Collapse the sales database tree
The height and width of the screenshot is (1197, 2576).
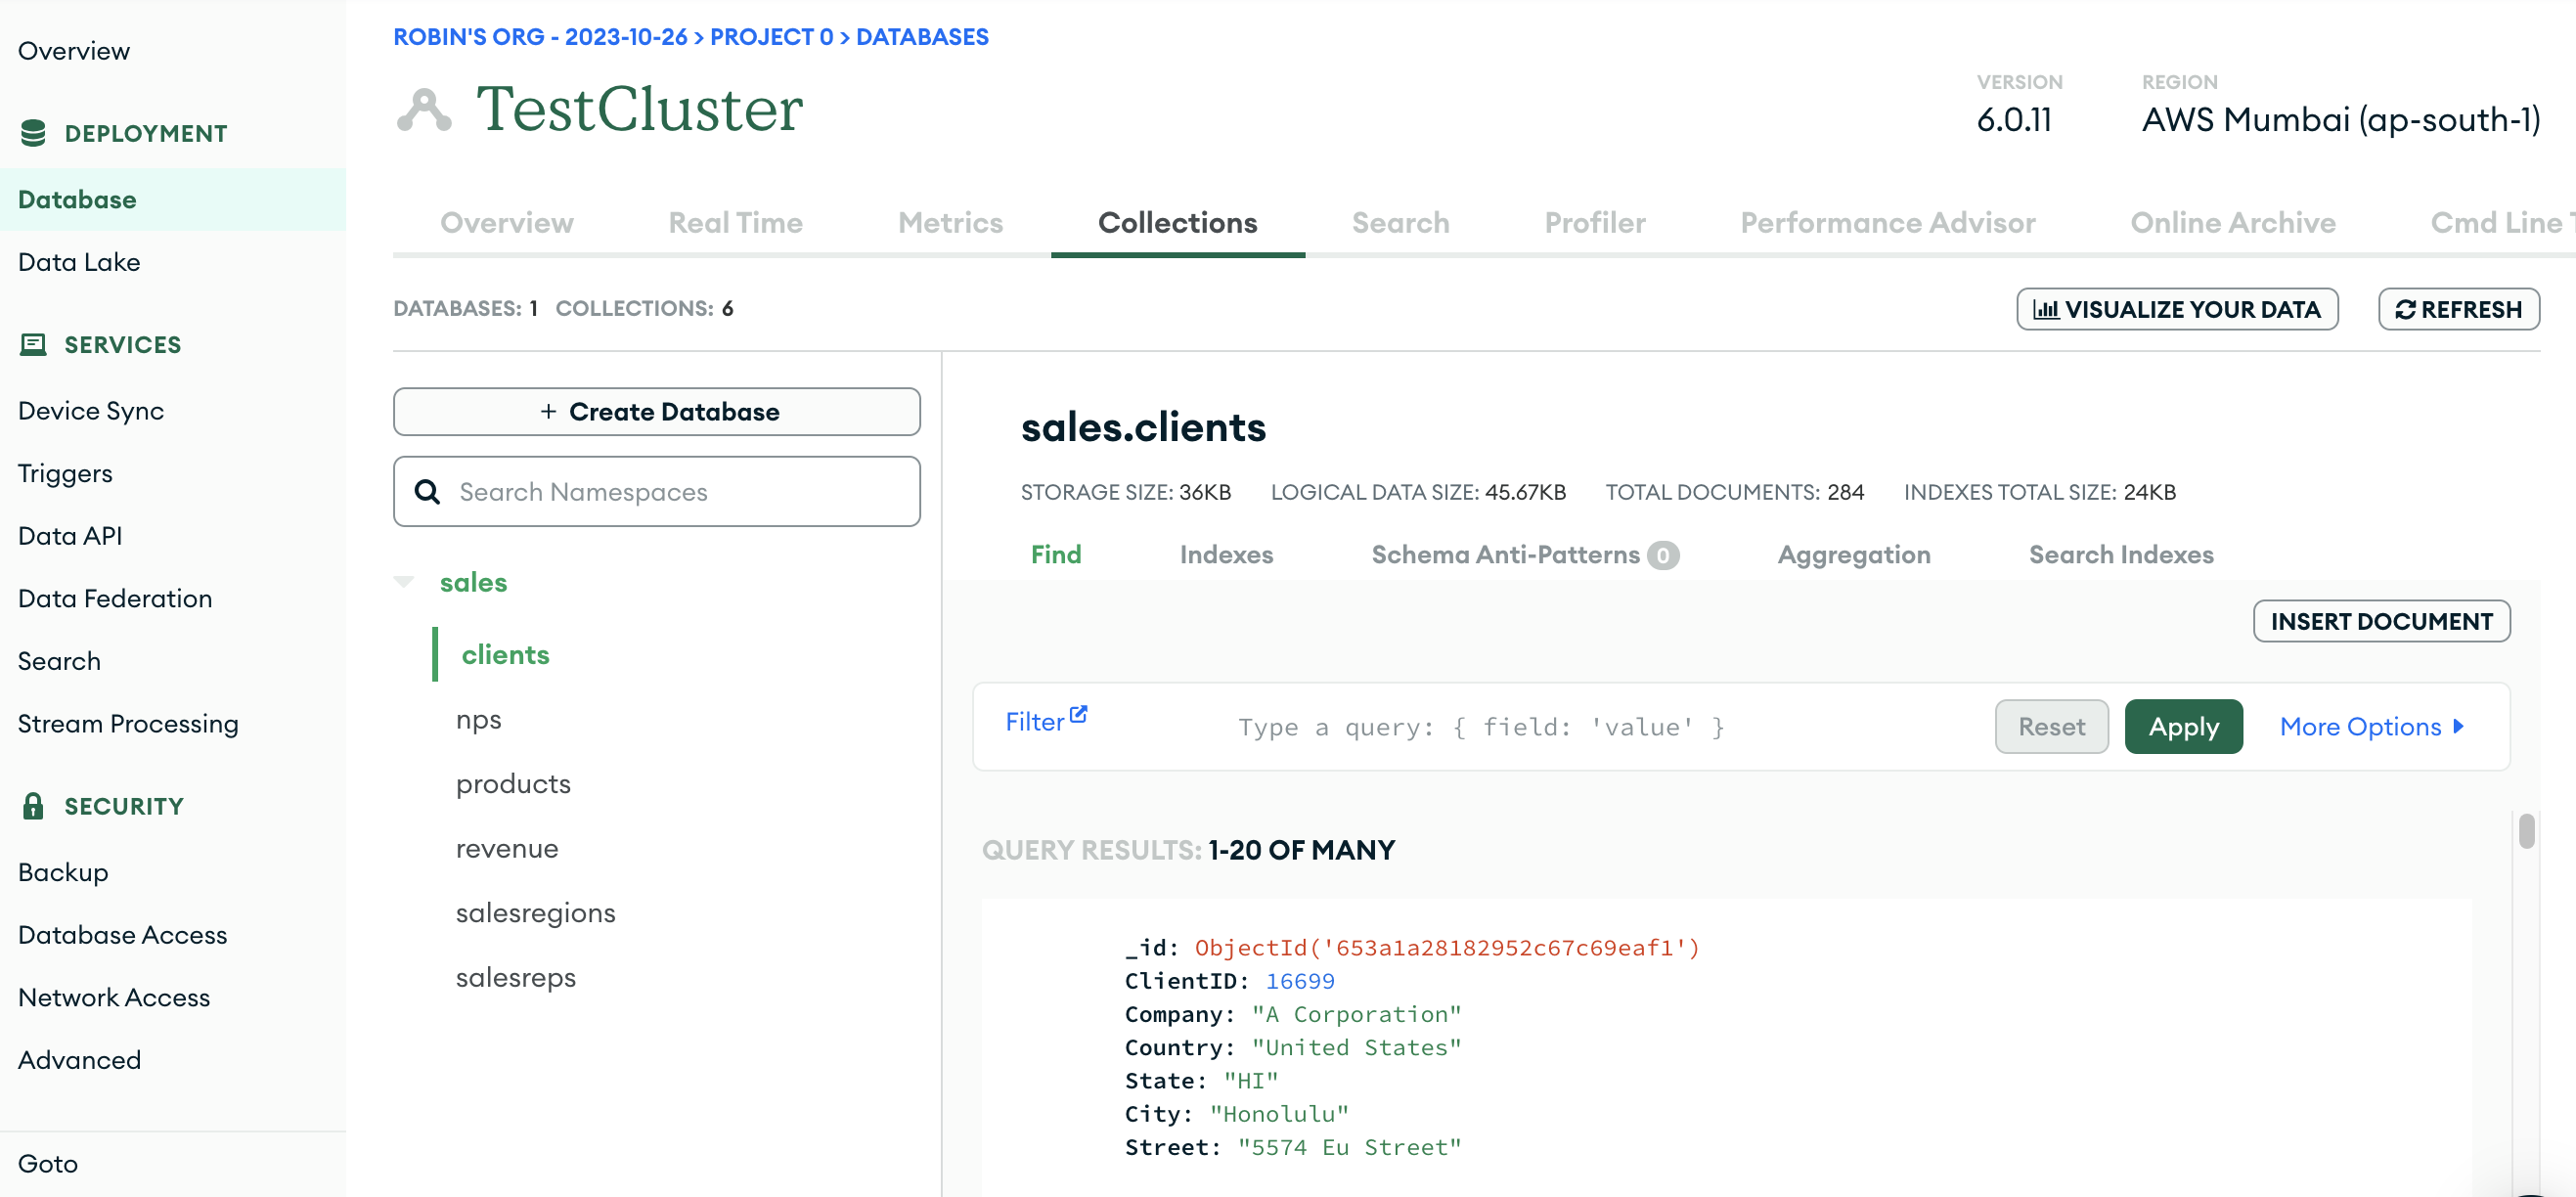click(x=404, y=582)
